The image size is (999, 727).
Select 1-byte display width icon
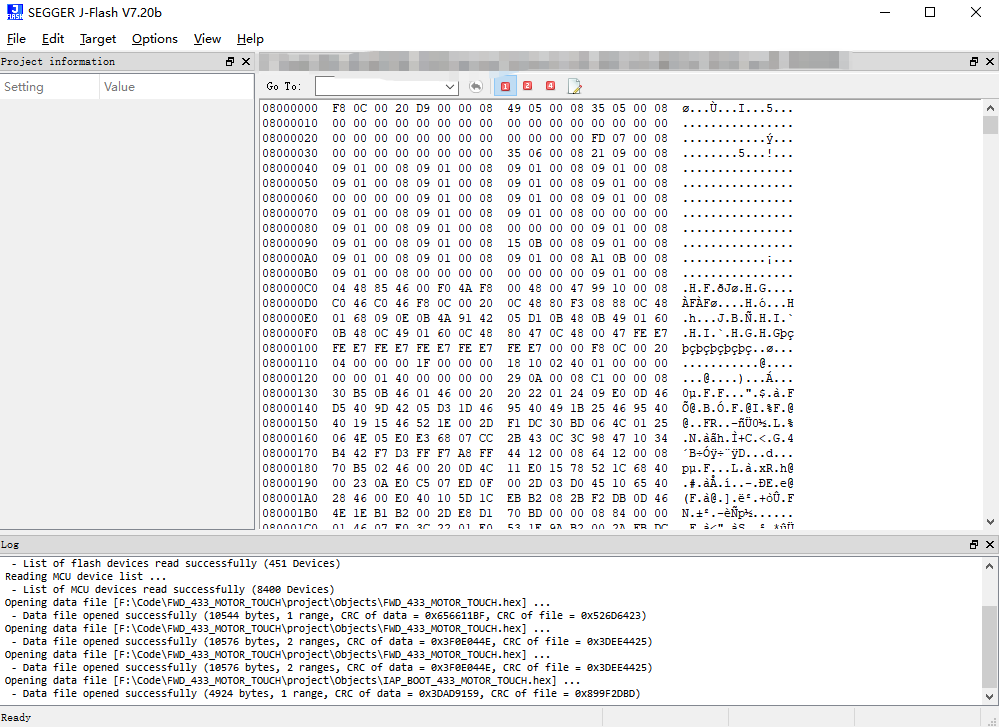click(x=505, y=86)
